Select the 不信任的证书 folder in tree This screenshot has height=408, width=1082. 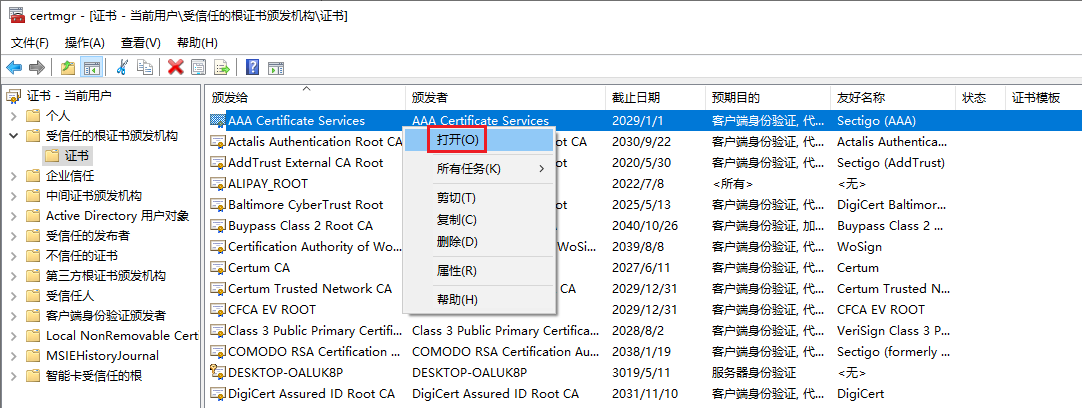click(x=82, y=256)
